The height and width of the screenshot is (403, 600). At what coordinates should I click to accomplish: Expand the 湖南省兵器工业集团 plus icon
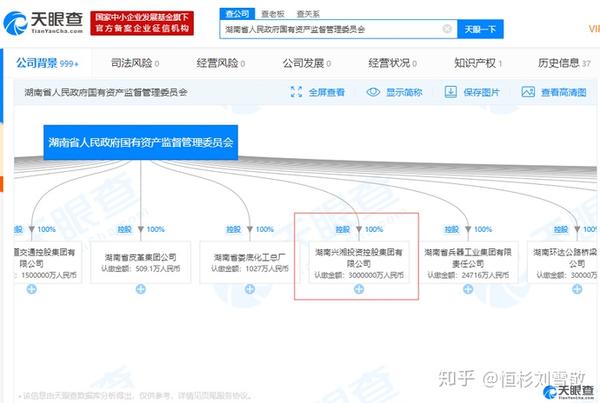pyautogui.click(x=468, y=289)
